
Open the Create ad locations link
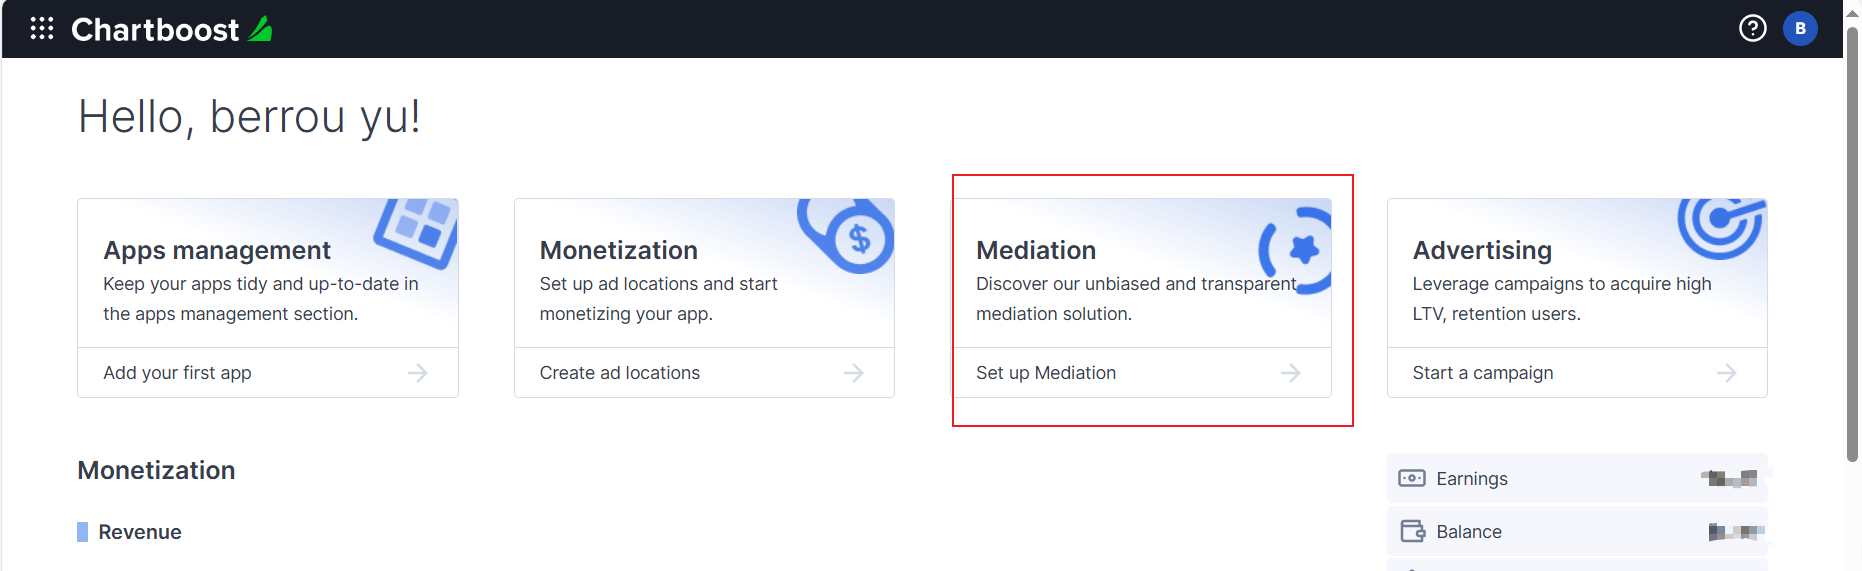(x=619, y=373)
